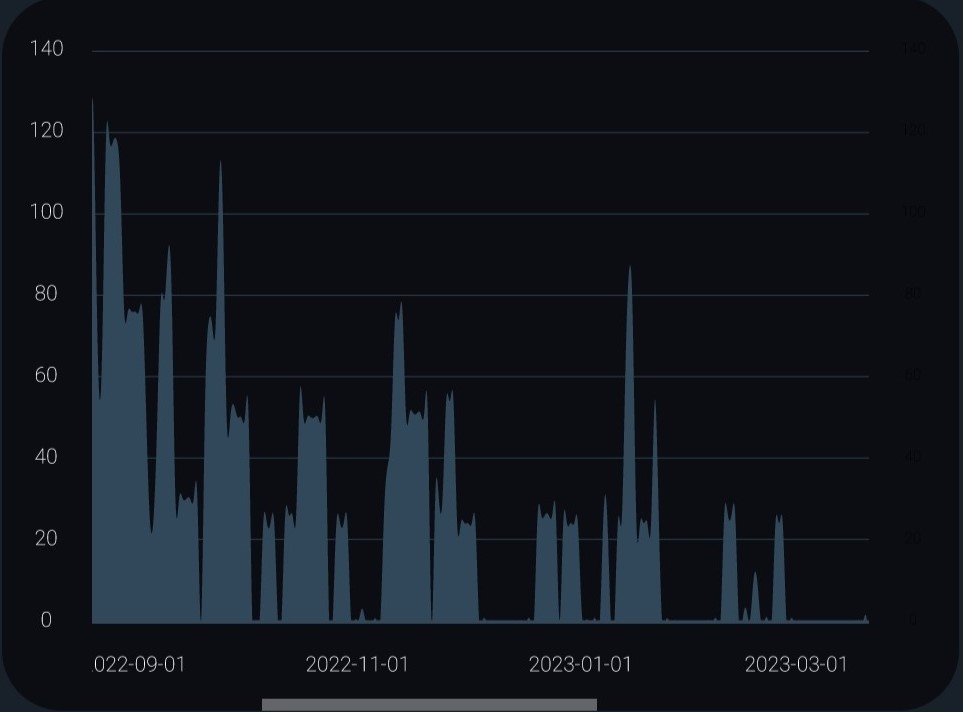Viewport: 963px width, 712px height.
Task: Click the 2023-01-01 date label
Action: click(580, 665)
